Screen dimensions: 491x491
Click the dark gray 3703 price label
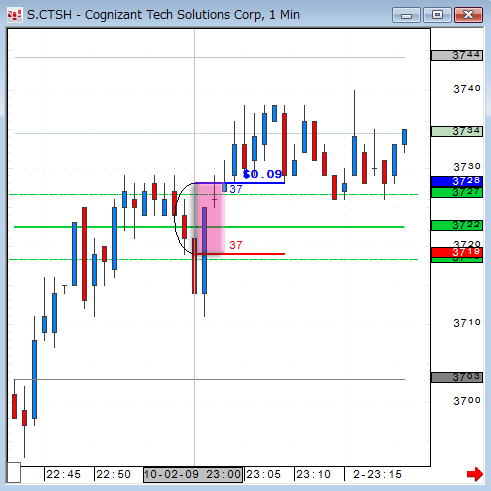tap(457, 377)
